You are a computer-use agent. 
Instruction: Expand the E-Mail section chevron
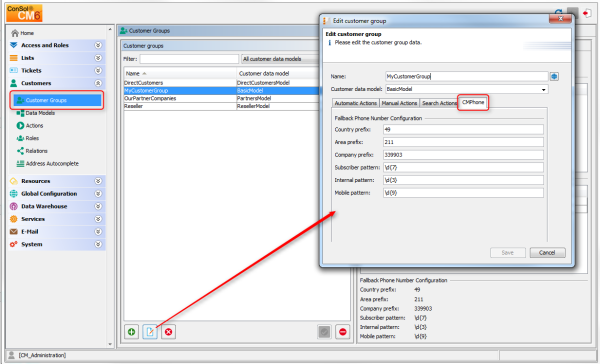pos(98,232)
